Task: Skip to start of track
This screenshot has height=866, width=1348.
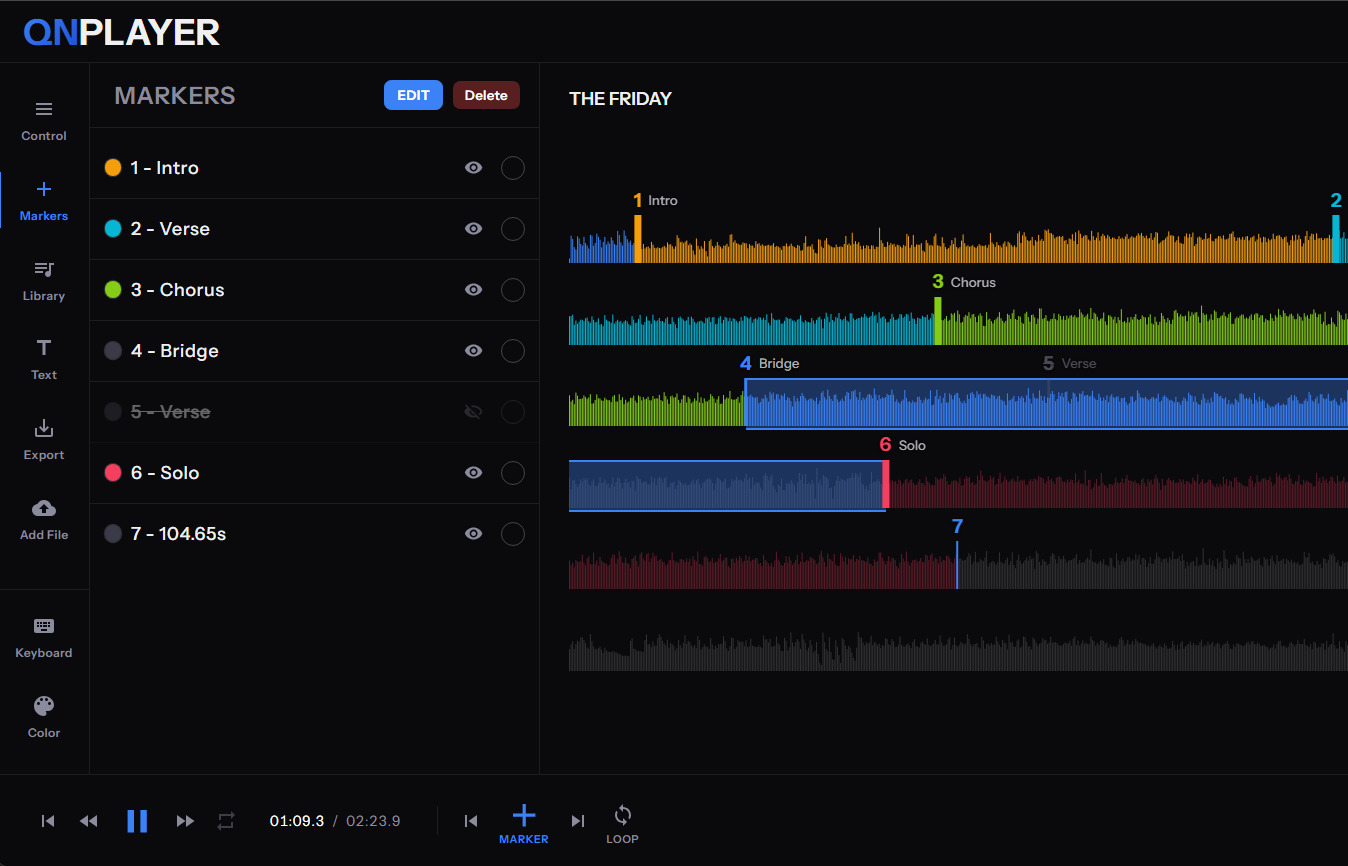Action: (48, 821)
